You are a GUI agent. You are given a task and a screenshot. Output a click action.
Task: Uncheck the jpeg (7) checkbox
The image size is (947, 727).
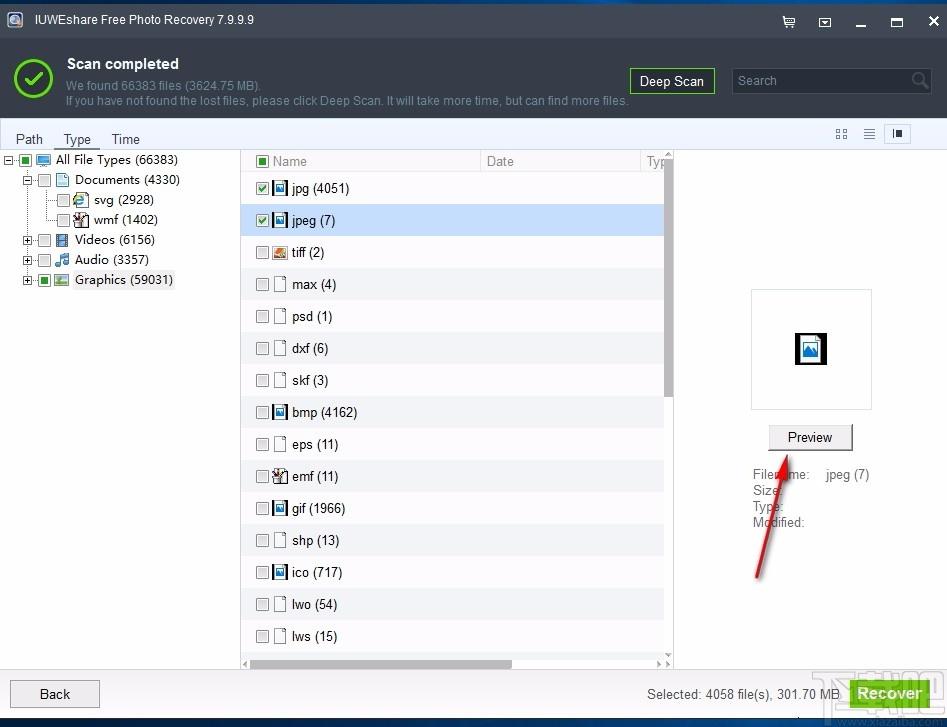[262, 220]
